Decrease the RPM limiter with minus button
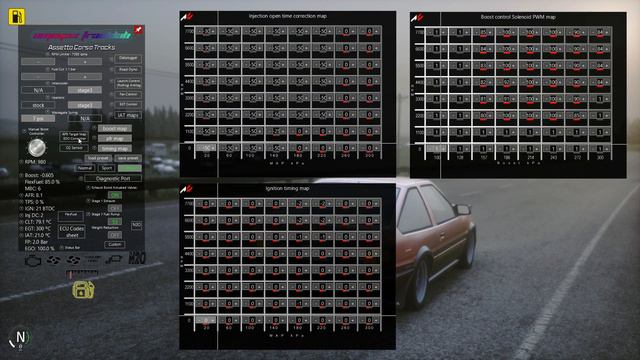The height and width of the screenshot is (360, 640). click(38, 62)
